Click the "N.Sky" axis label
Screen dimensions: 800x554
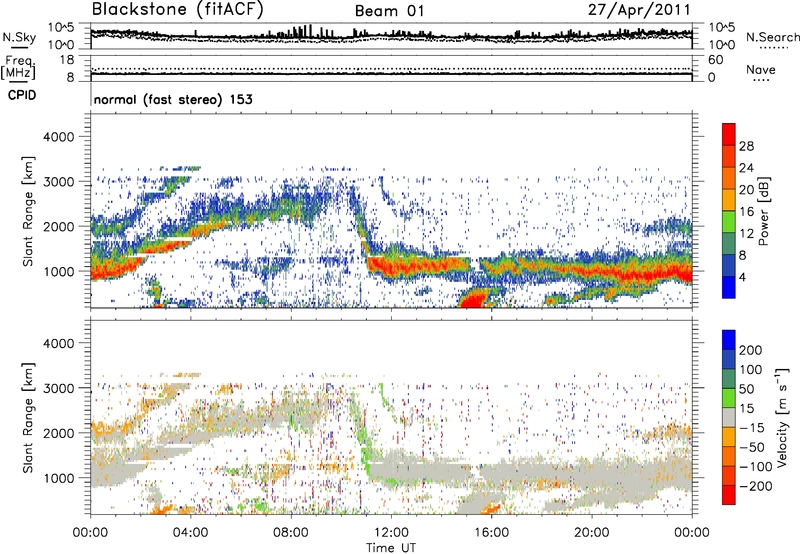click(x=19, y=37)
